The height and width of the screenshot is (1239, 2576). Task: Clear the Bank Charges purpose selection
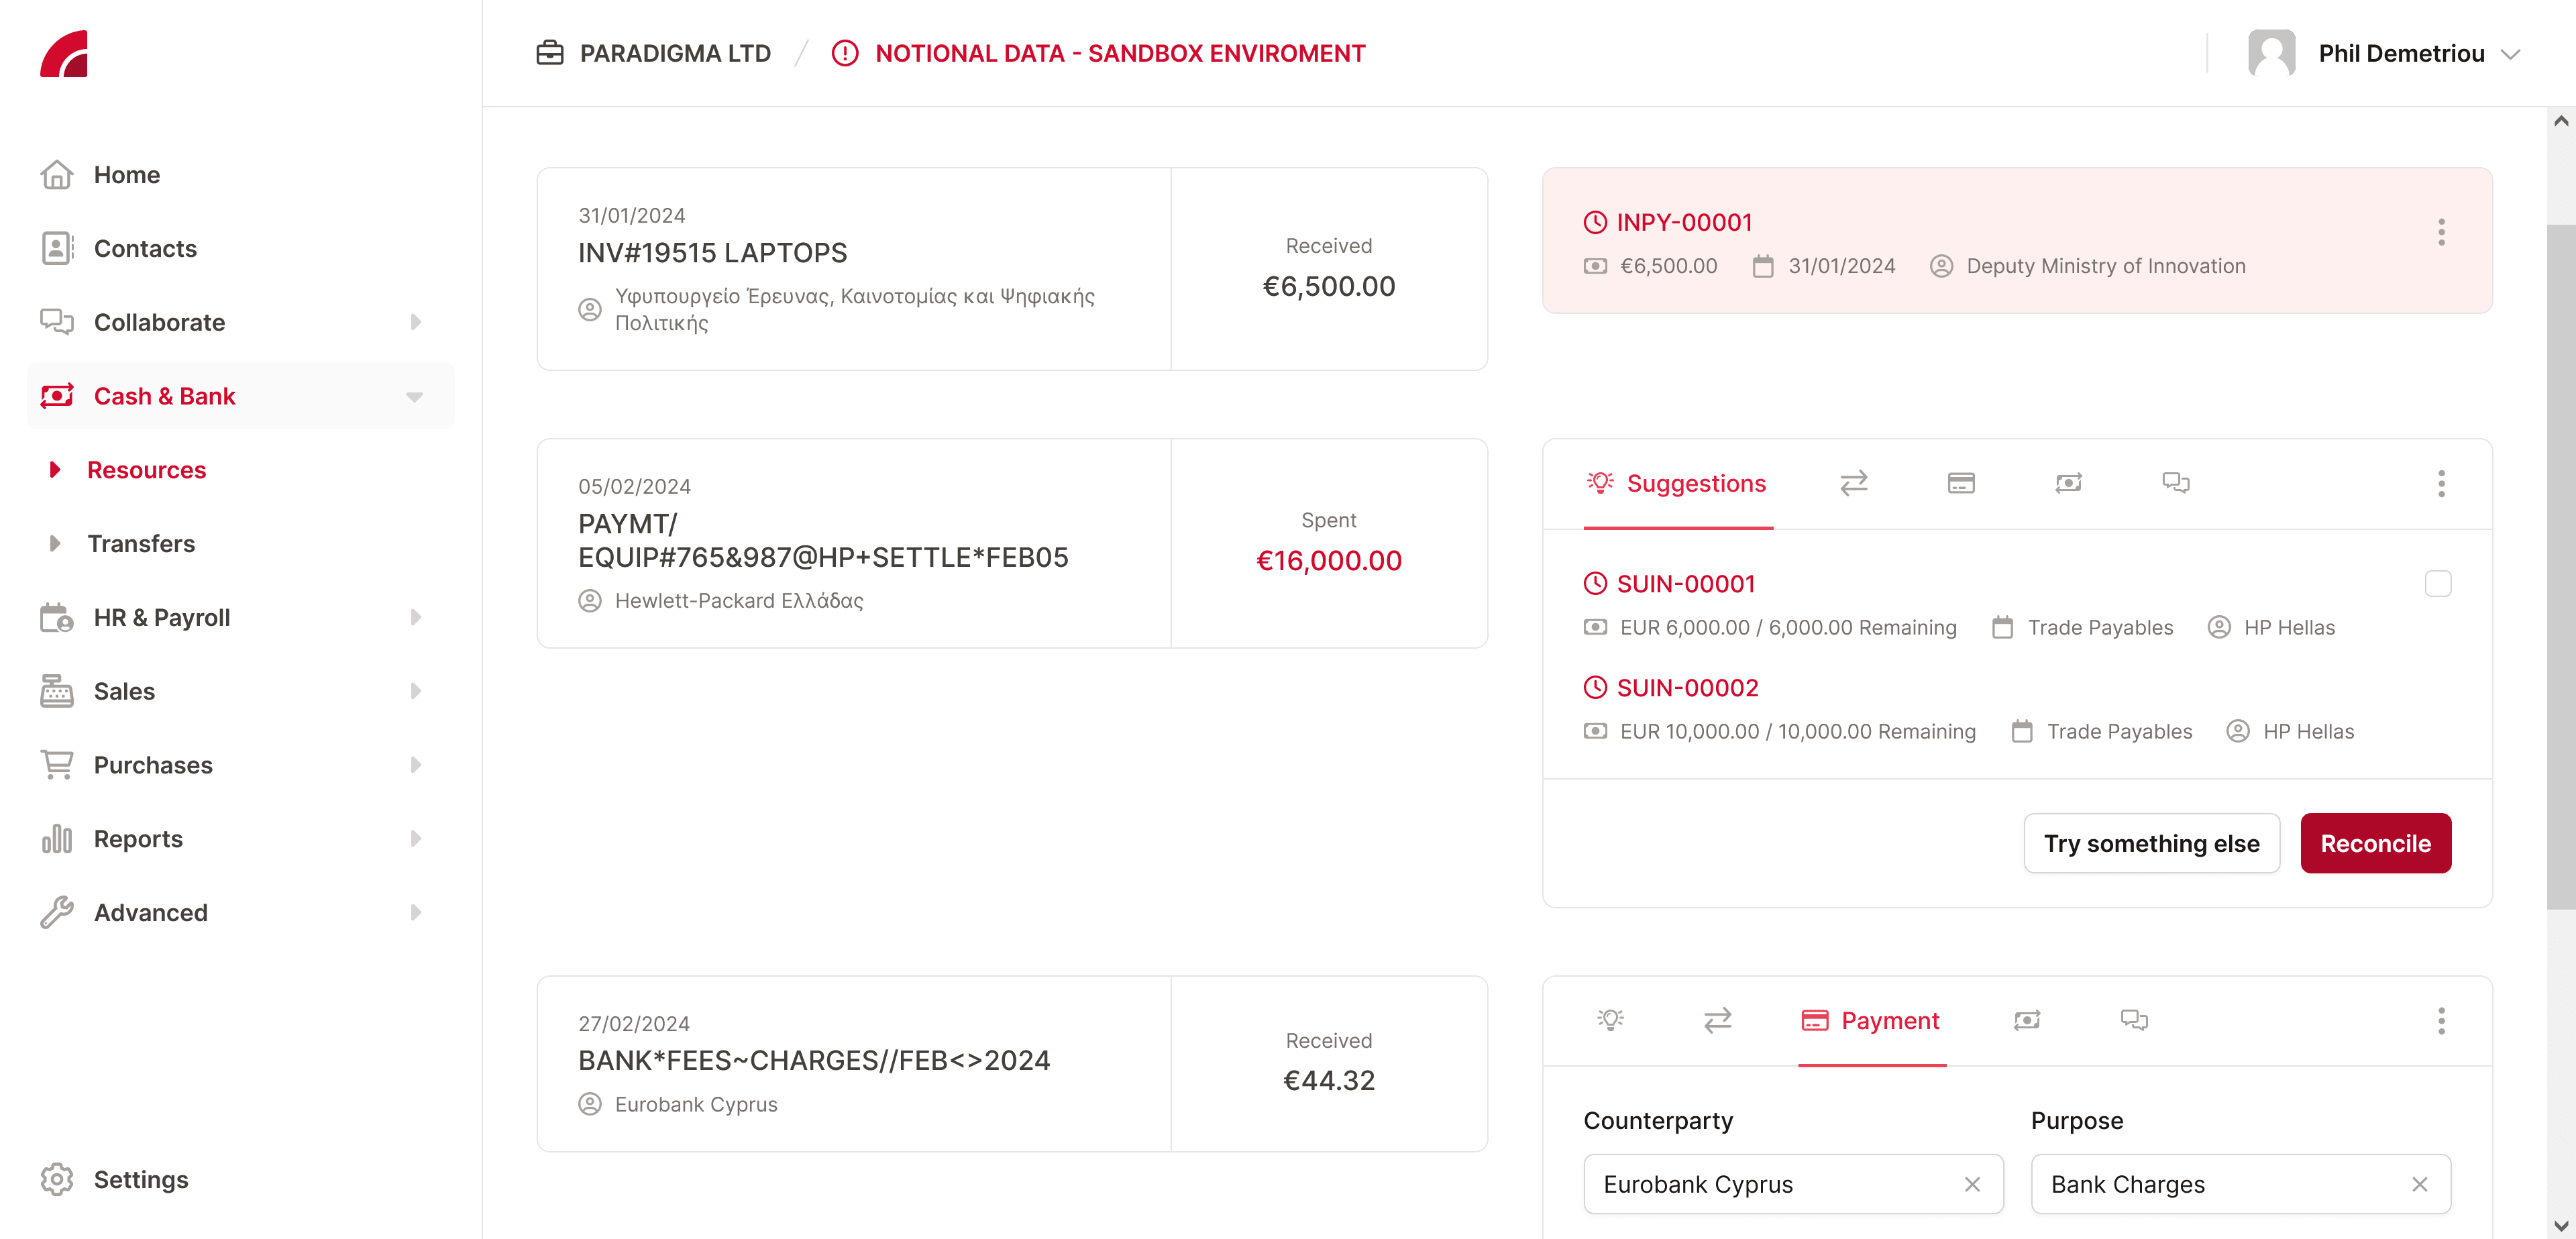click(2419, 1184)
